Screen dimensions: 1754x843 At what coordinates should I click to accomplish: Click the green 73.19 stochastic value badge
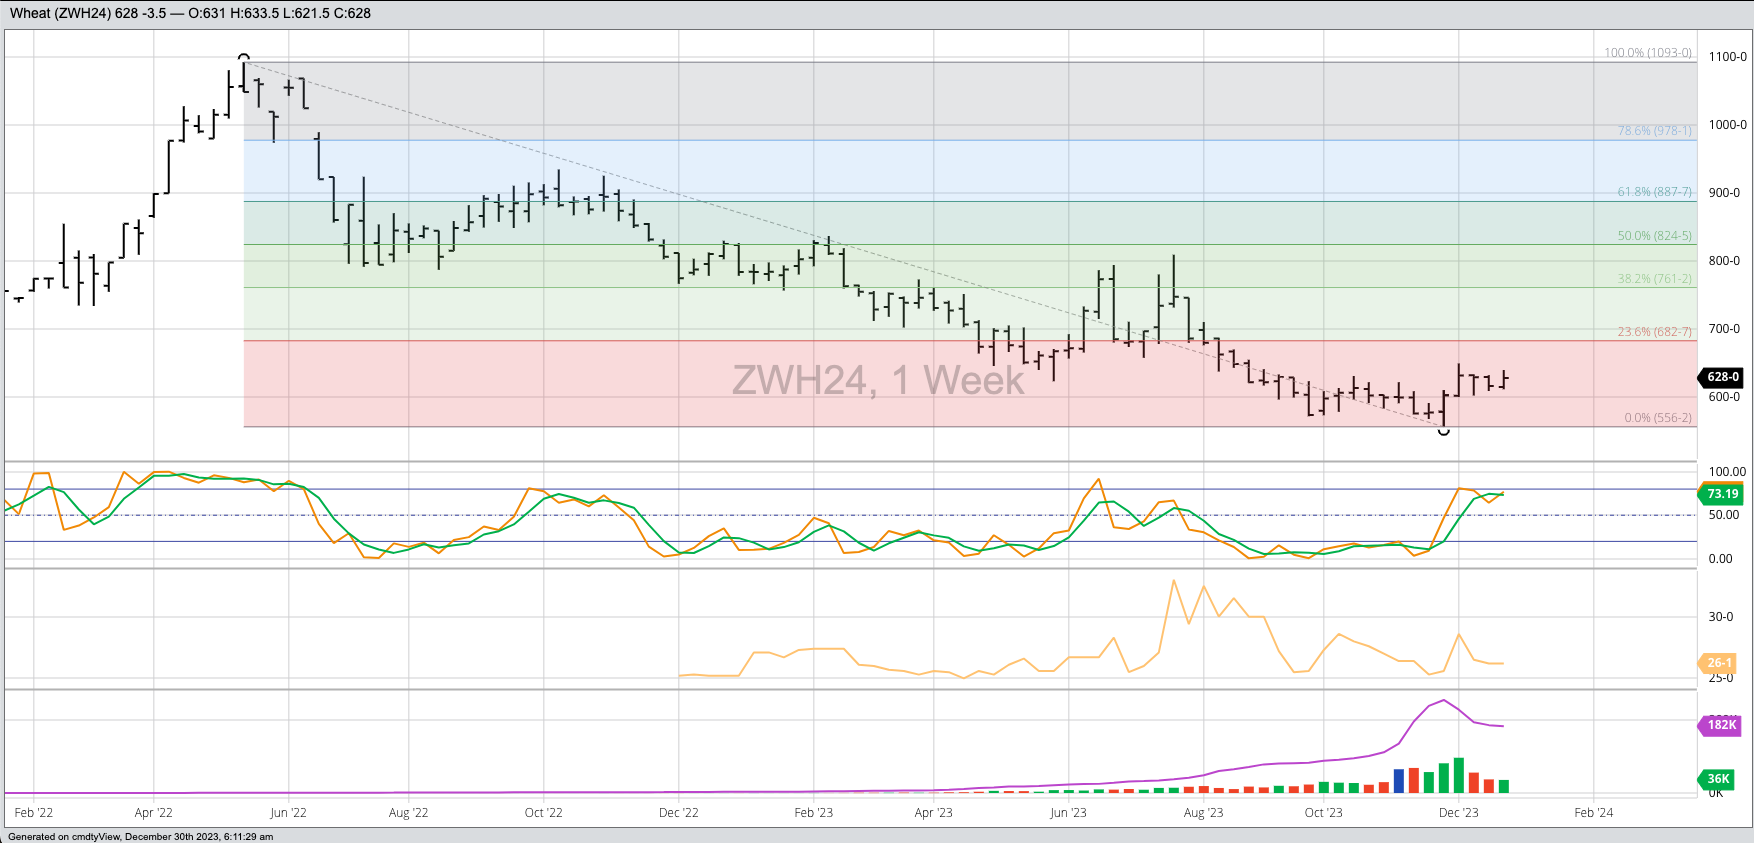(1722, 494)
